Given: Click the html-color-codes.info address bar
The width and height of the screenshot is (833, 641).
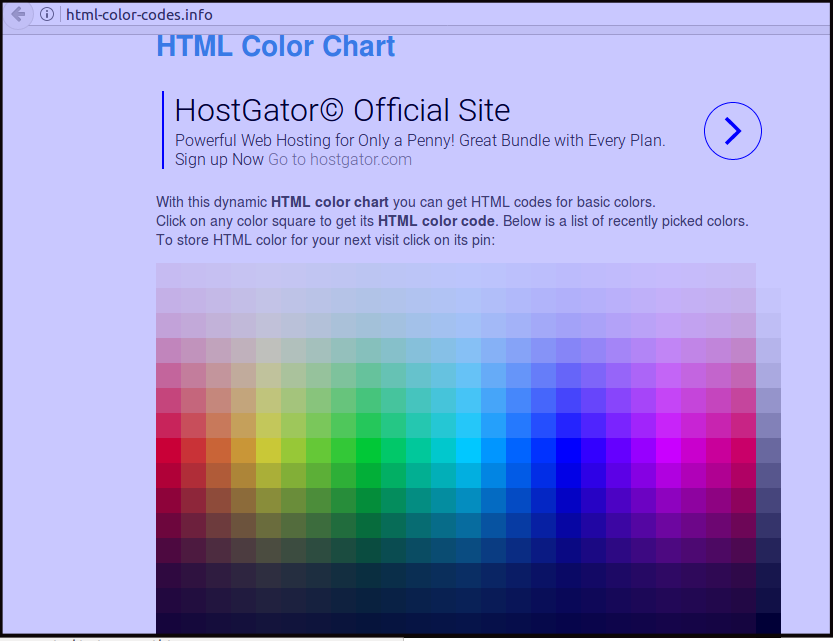Looking at the screenshot, I should pyautogui.click(x=139, y=15).
